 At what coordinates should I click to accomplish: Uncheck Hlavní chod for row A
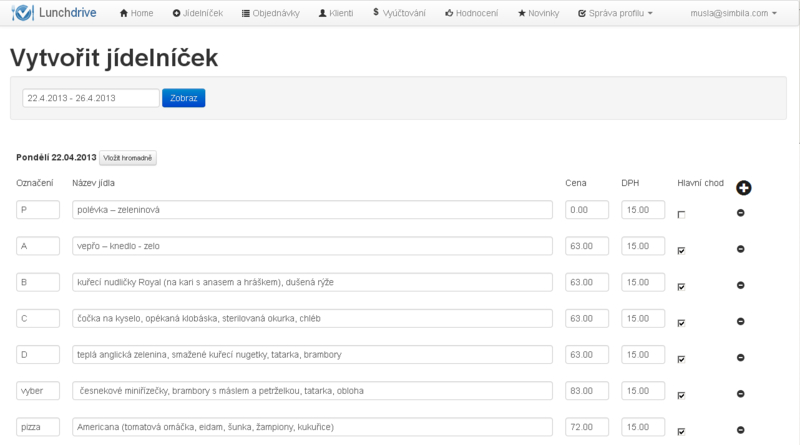click(x=681, y=251)
